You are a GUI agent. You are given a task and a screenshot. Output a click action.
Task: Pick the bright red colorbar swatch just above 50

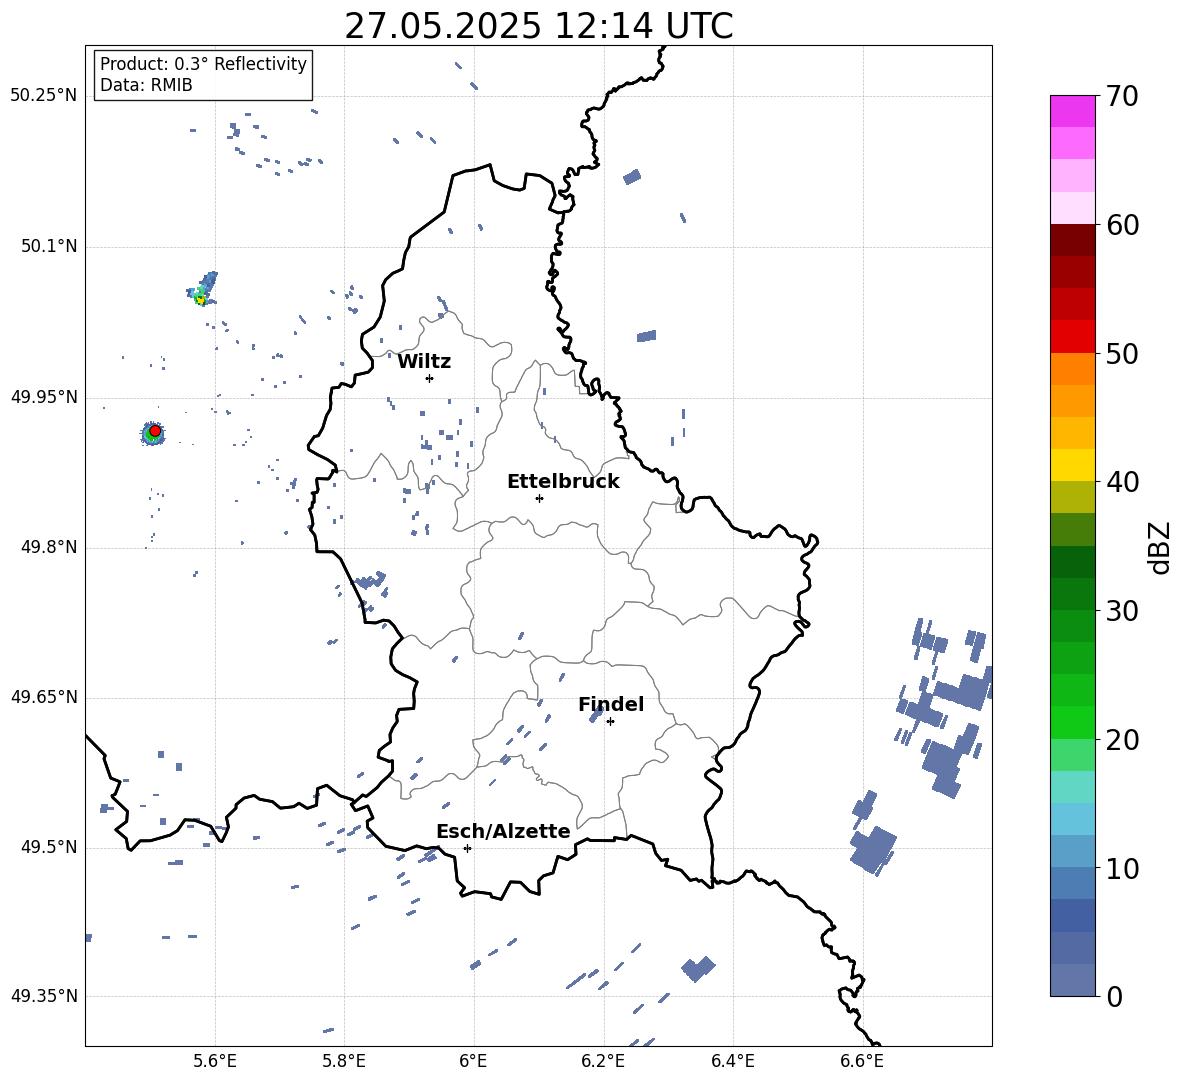click(1072, 337)
